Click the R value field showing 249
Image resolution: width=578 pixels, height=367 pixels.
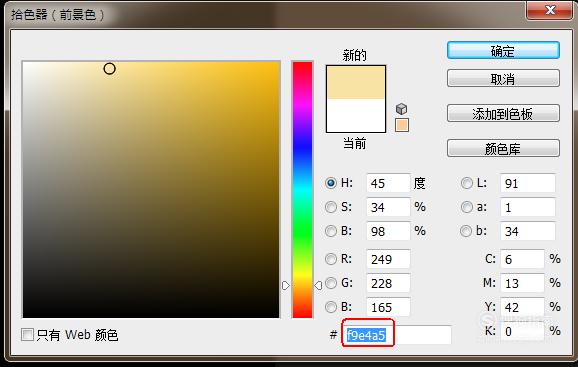pos(388,259)
